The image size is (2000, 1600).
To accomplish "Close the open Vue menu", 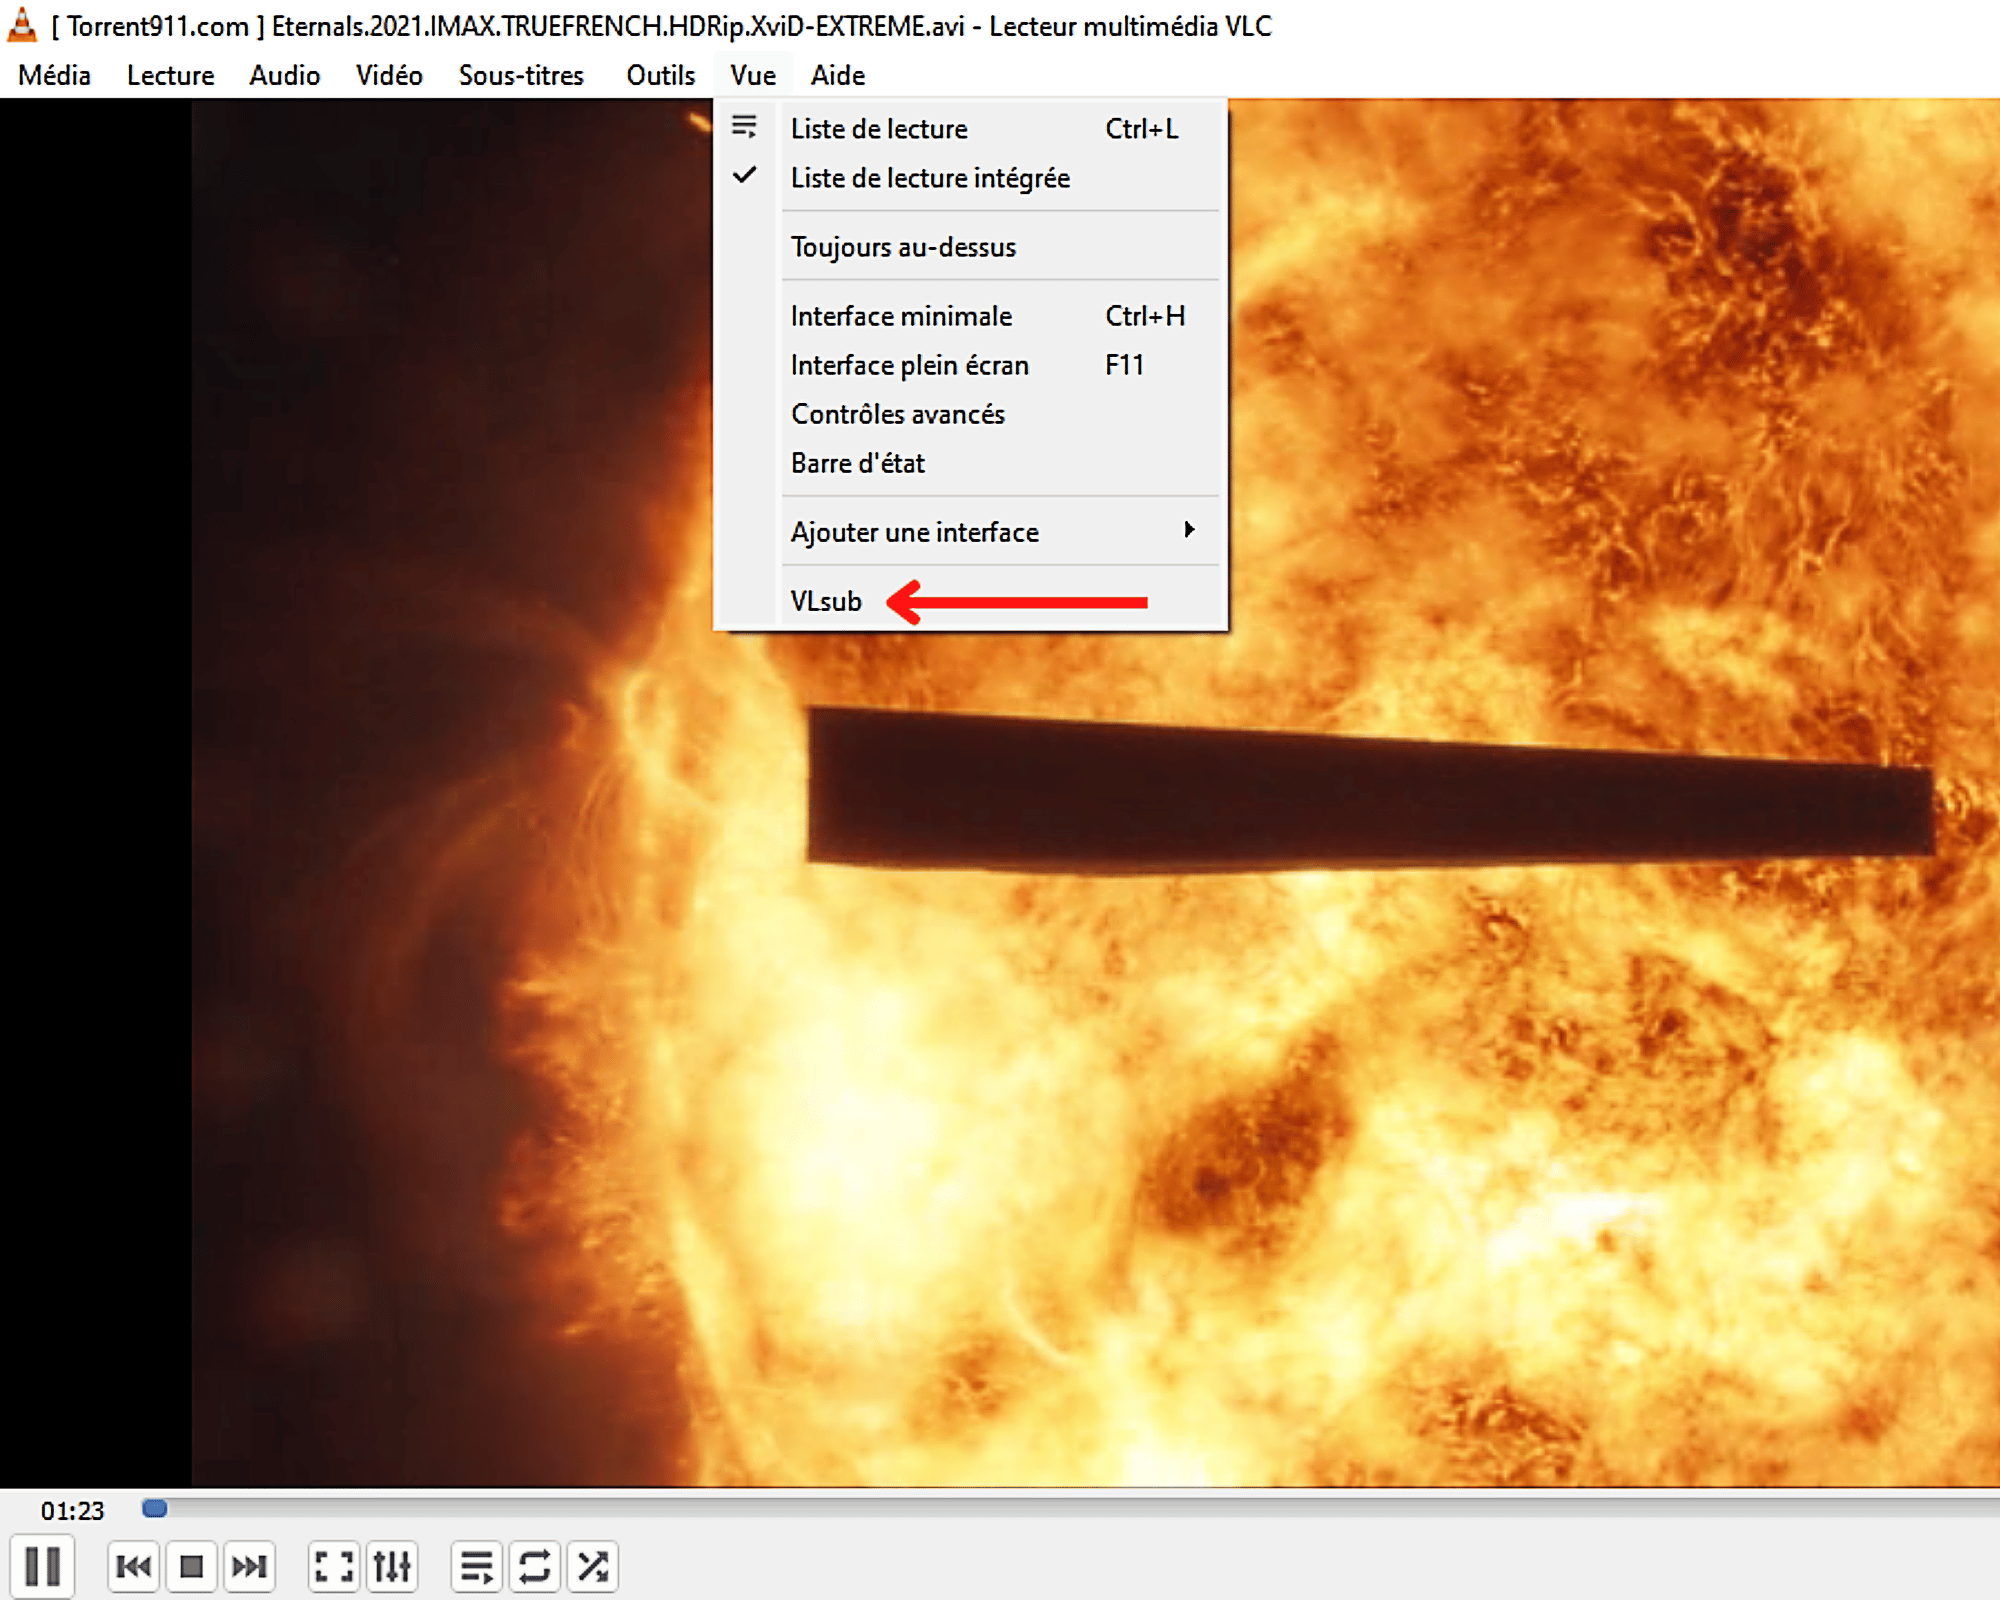I will 753,75.
